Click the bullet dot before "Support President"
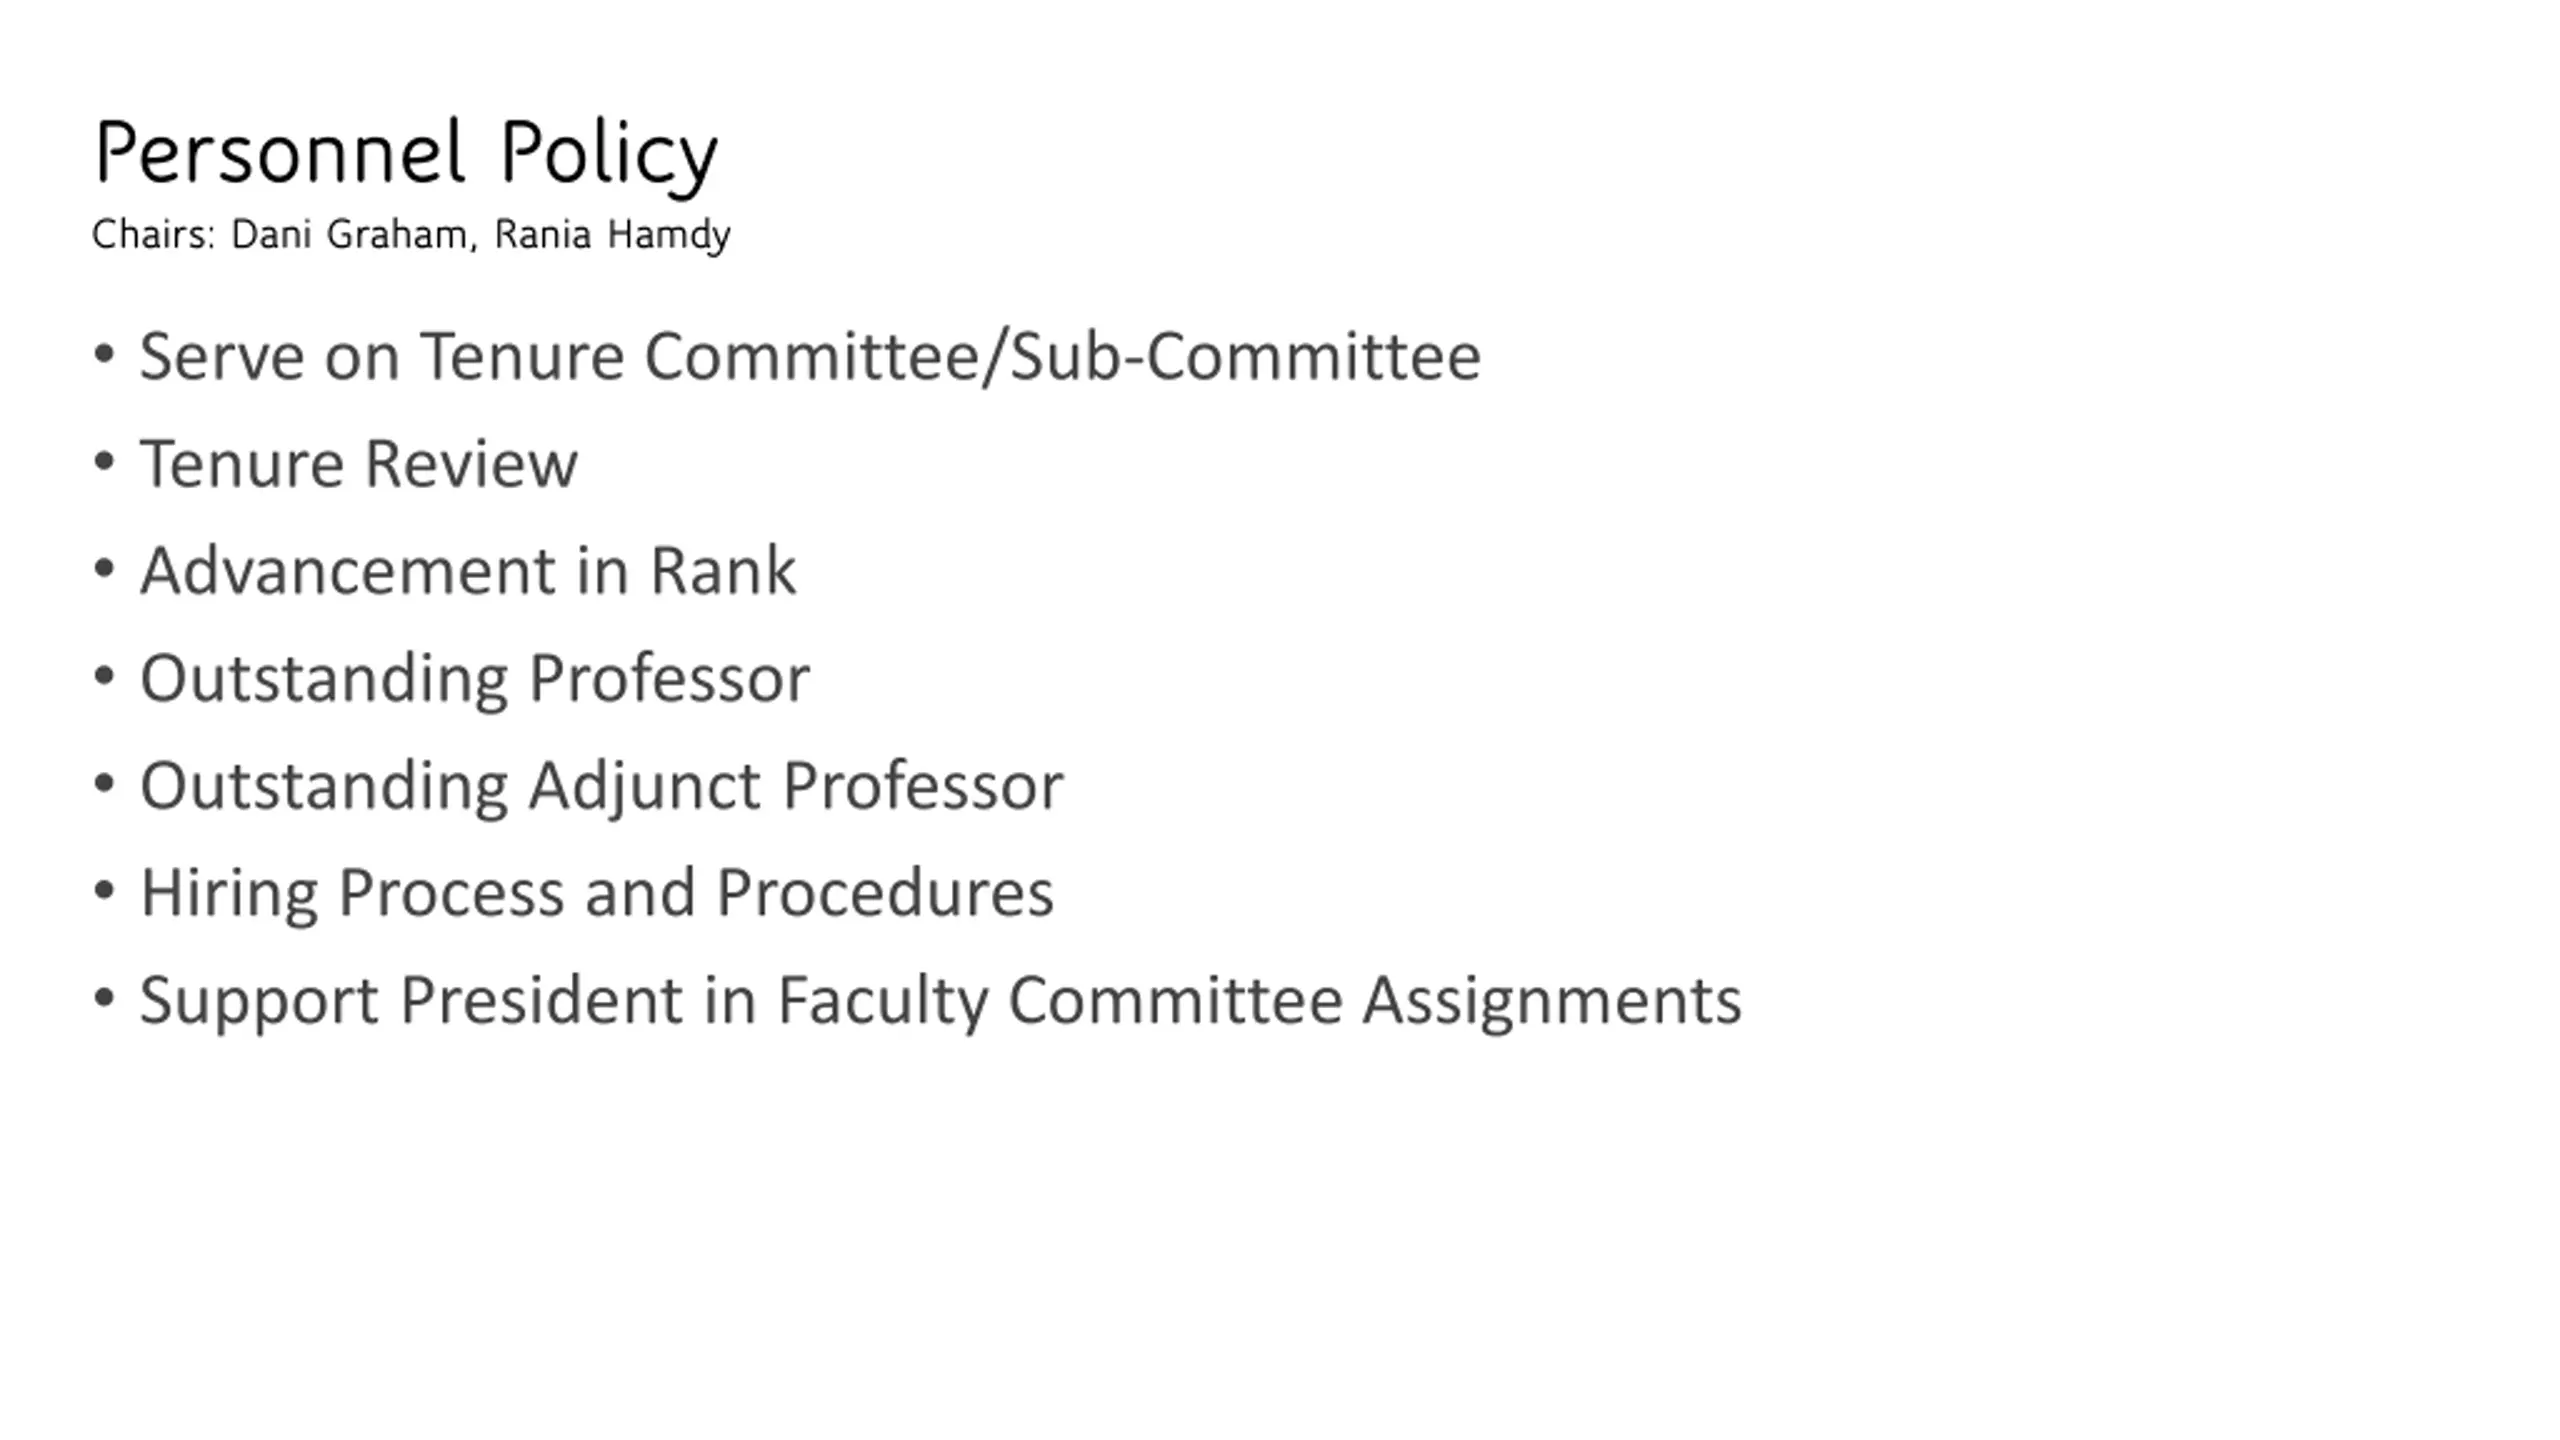 [104, 999]
